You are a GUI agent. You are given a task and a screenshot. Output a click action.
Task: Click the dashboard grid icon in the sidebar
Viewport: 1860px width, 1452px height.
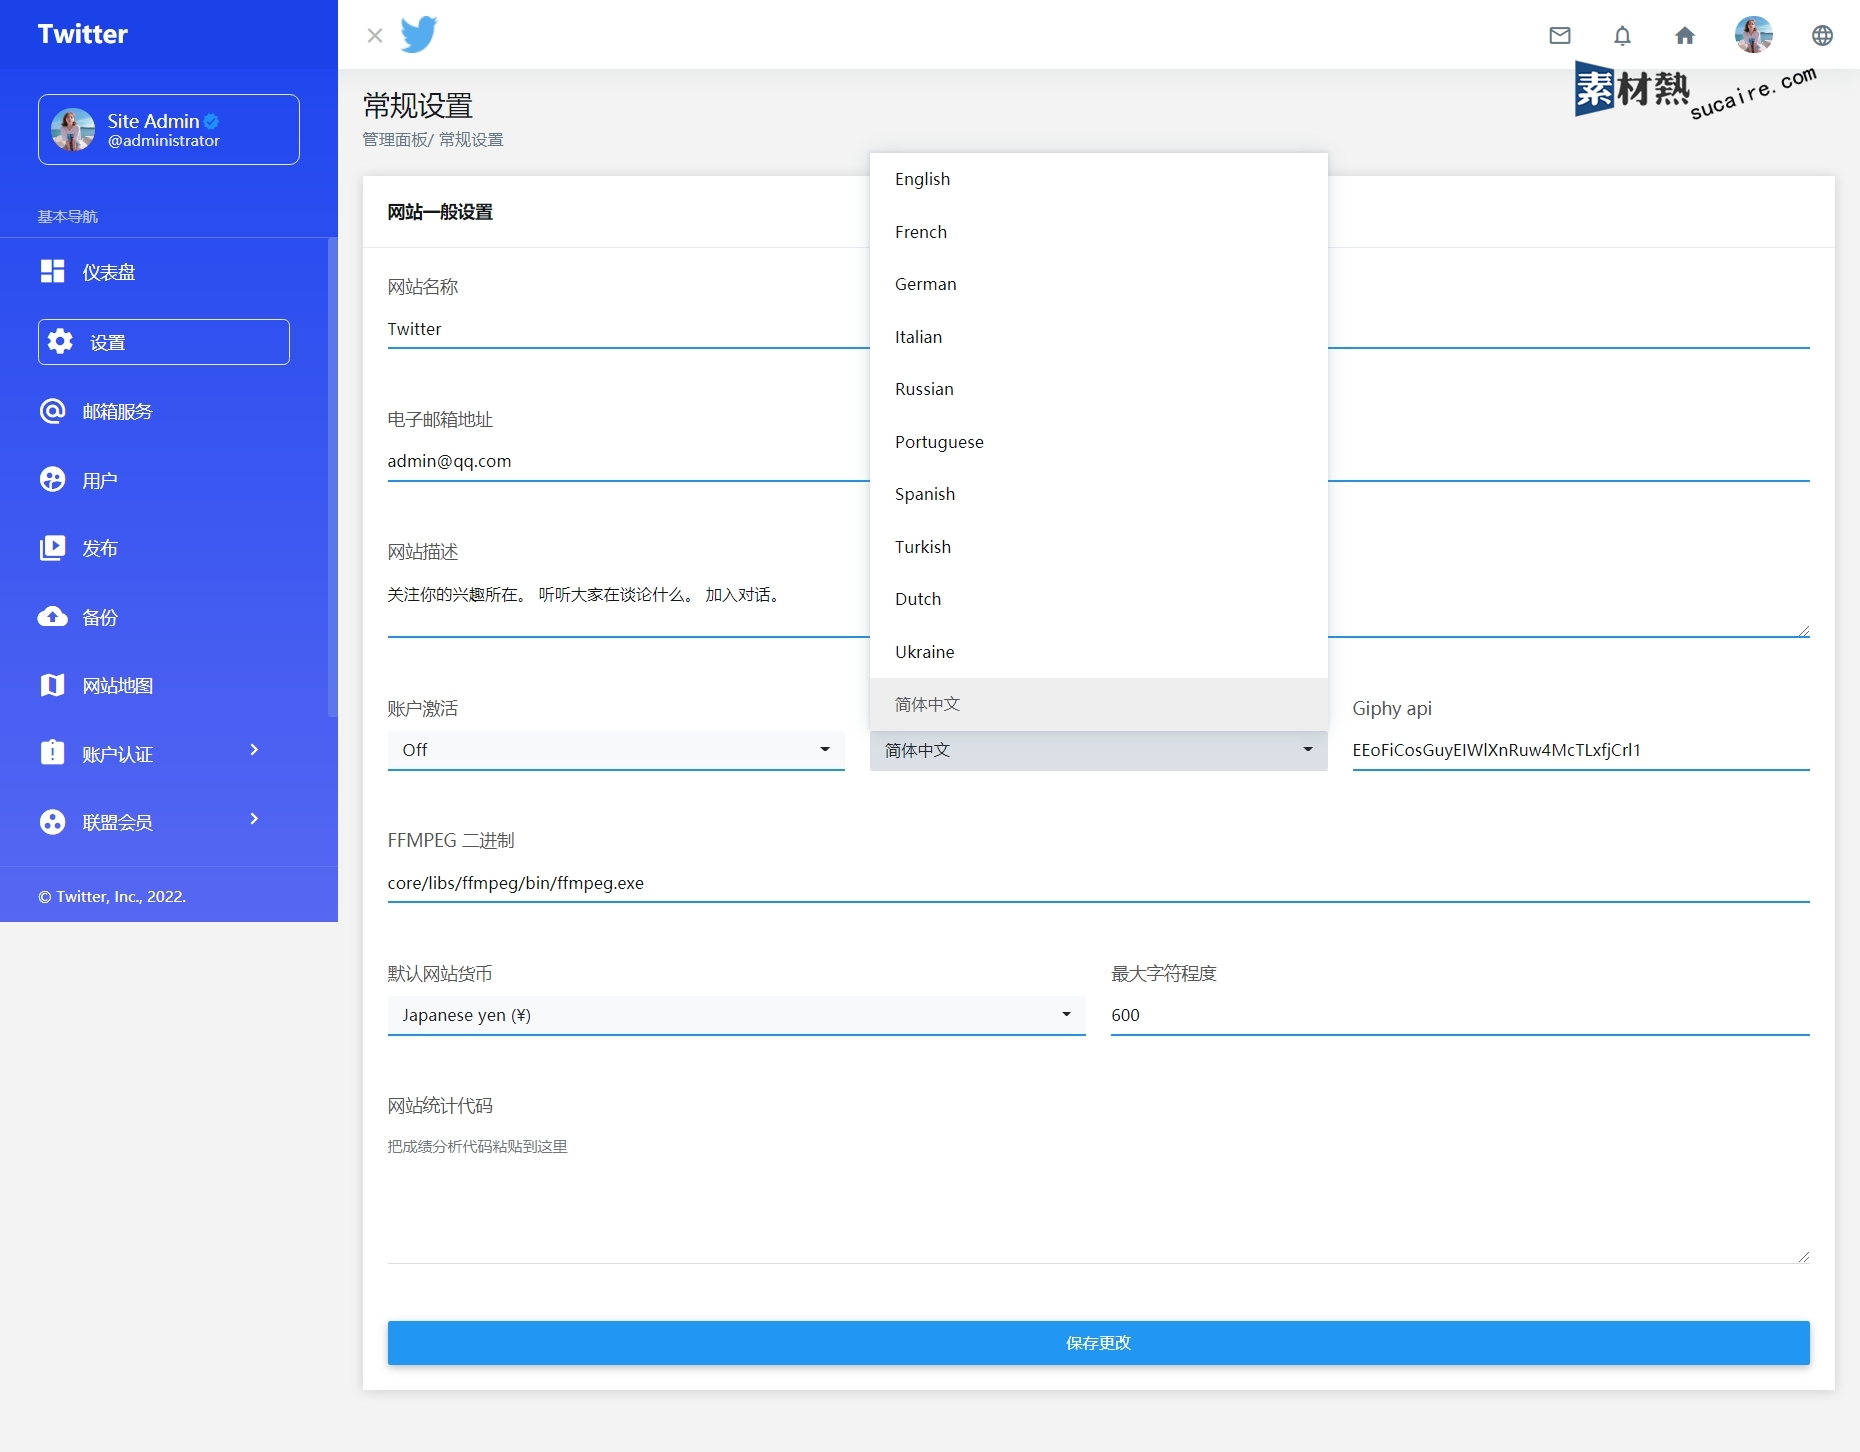click(52, 271)
